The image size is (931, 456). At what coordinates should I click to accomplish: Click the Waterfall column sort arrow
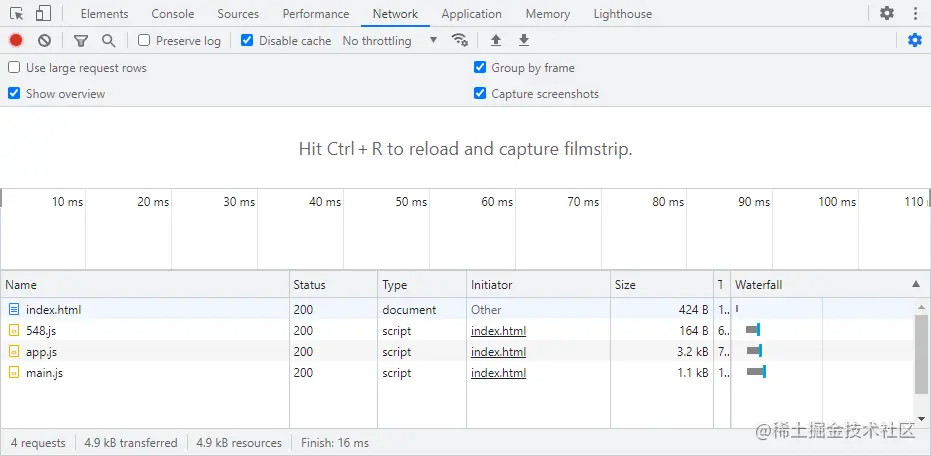(915, 285)
